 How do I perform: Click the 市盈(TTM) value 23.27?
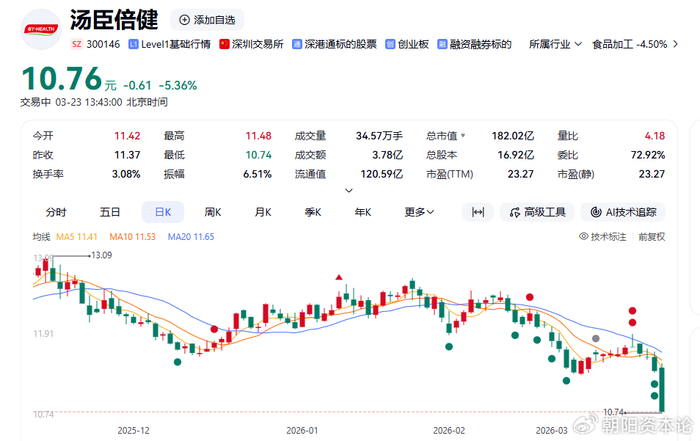tap(521, 174)
